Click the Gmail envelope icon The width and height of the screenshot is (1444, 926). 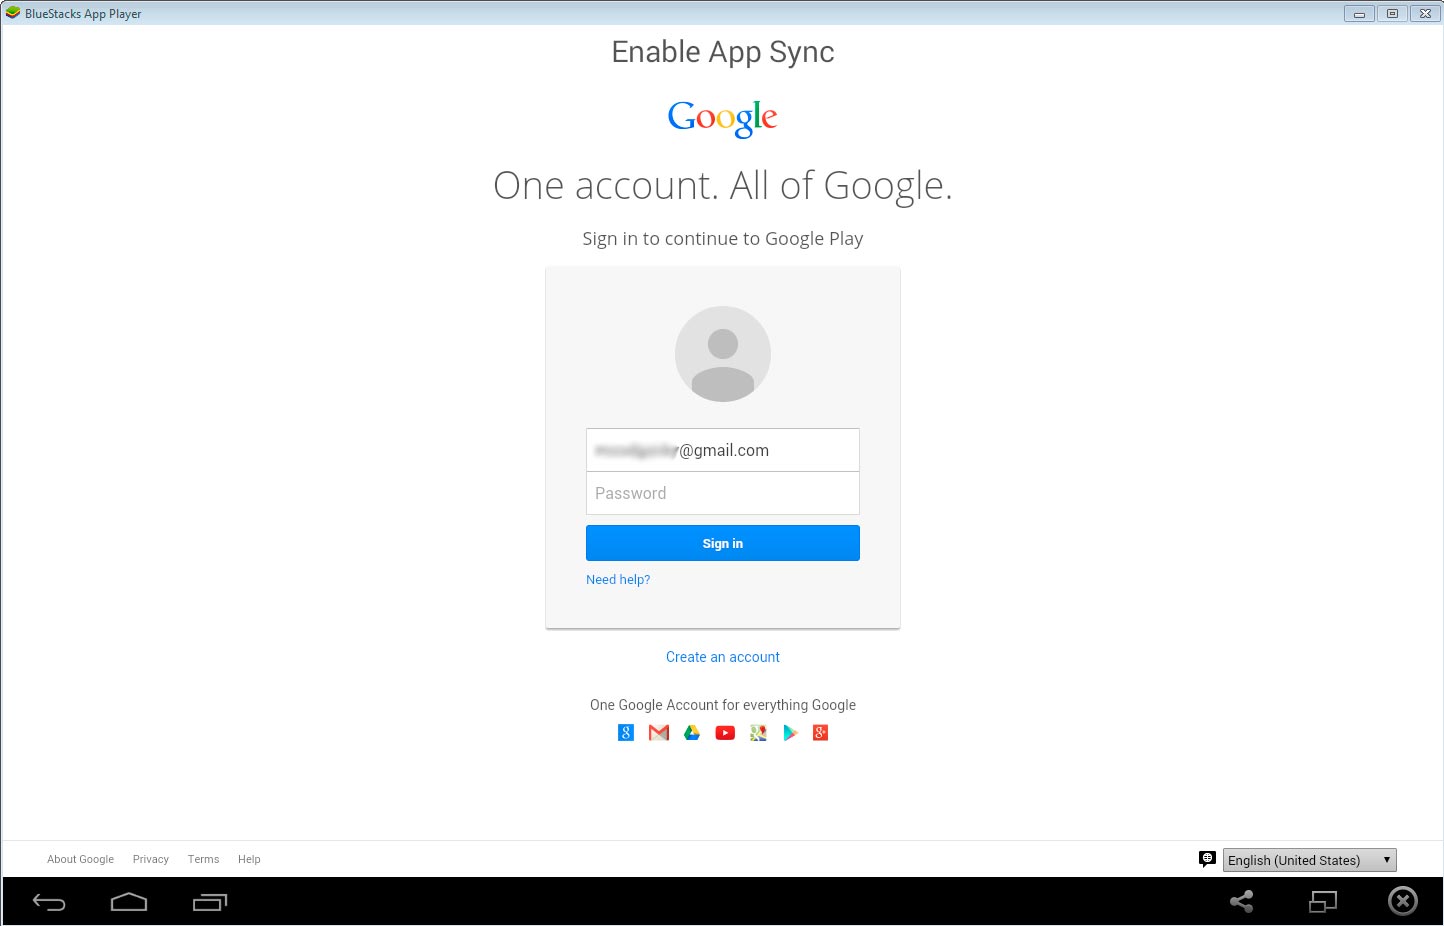click(x=659, y=733)
